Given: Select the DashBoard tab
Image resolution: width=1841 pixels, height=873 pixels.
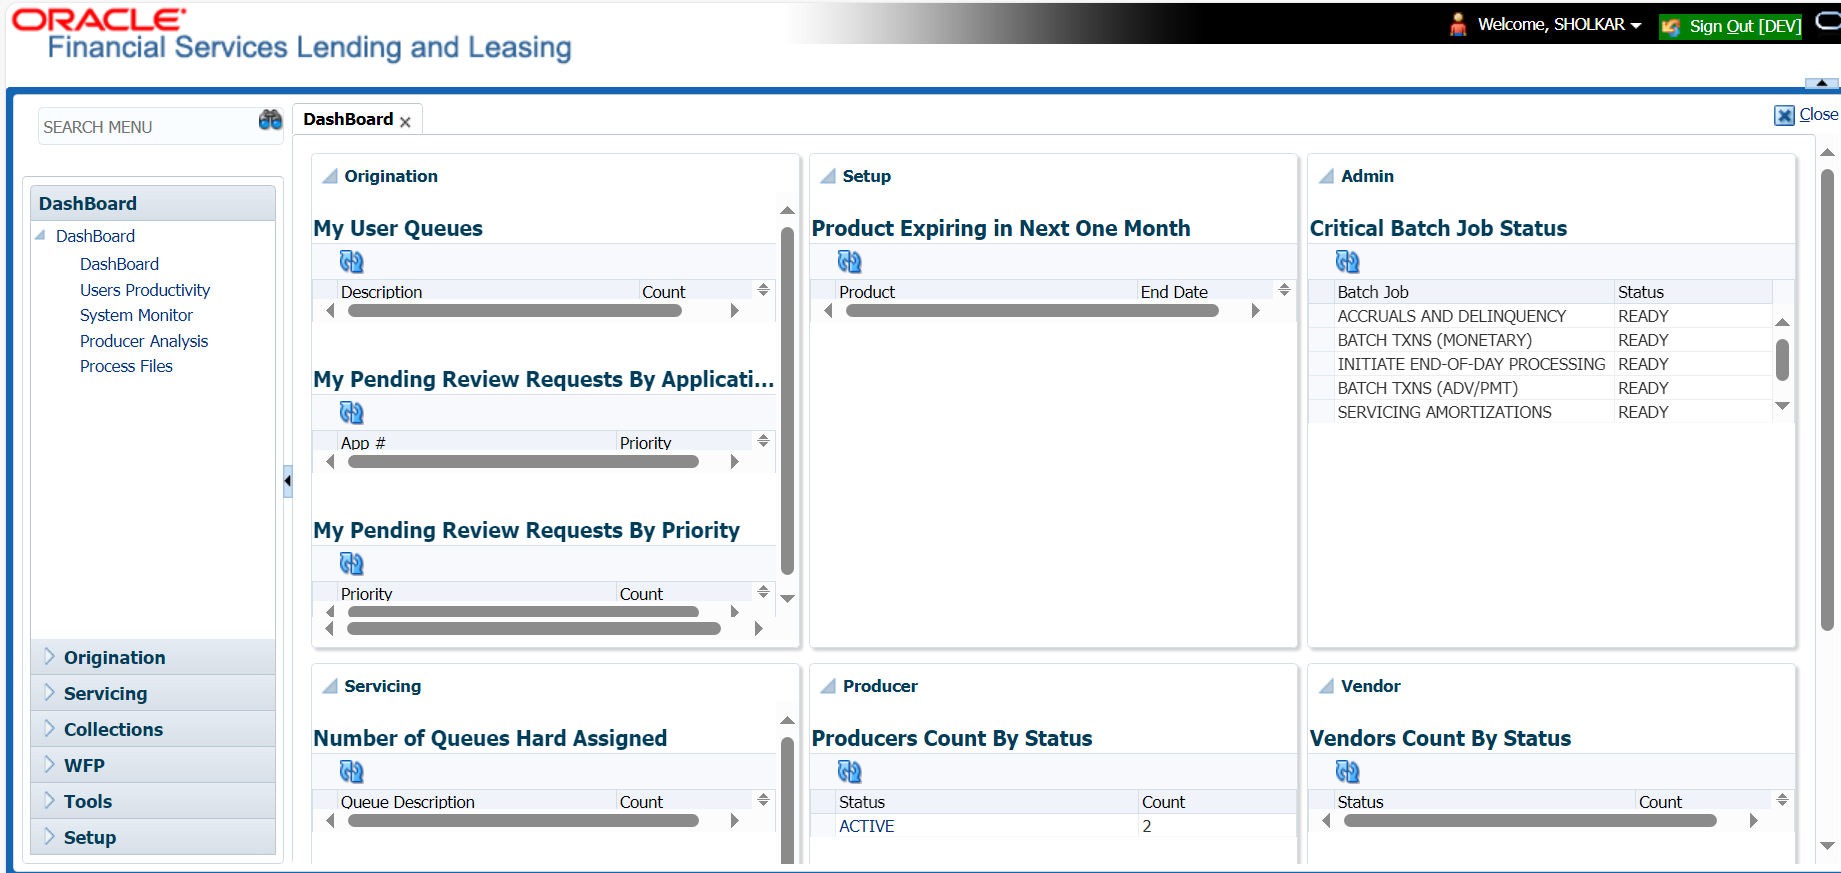Looking at the screenshot, I should (x=348, y=119).
